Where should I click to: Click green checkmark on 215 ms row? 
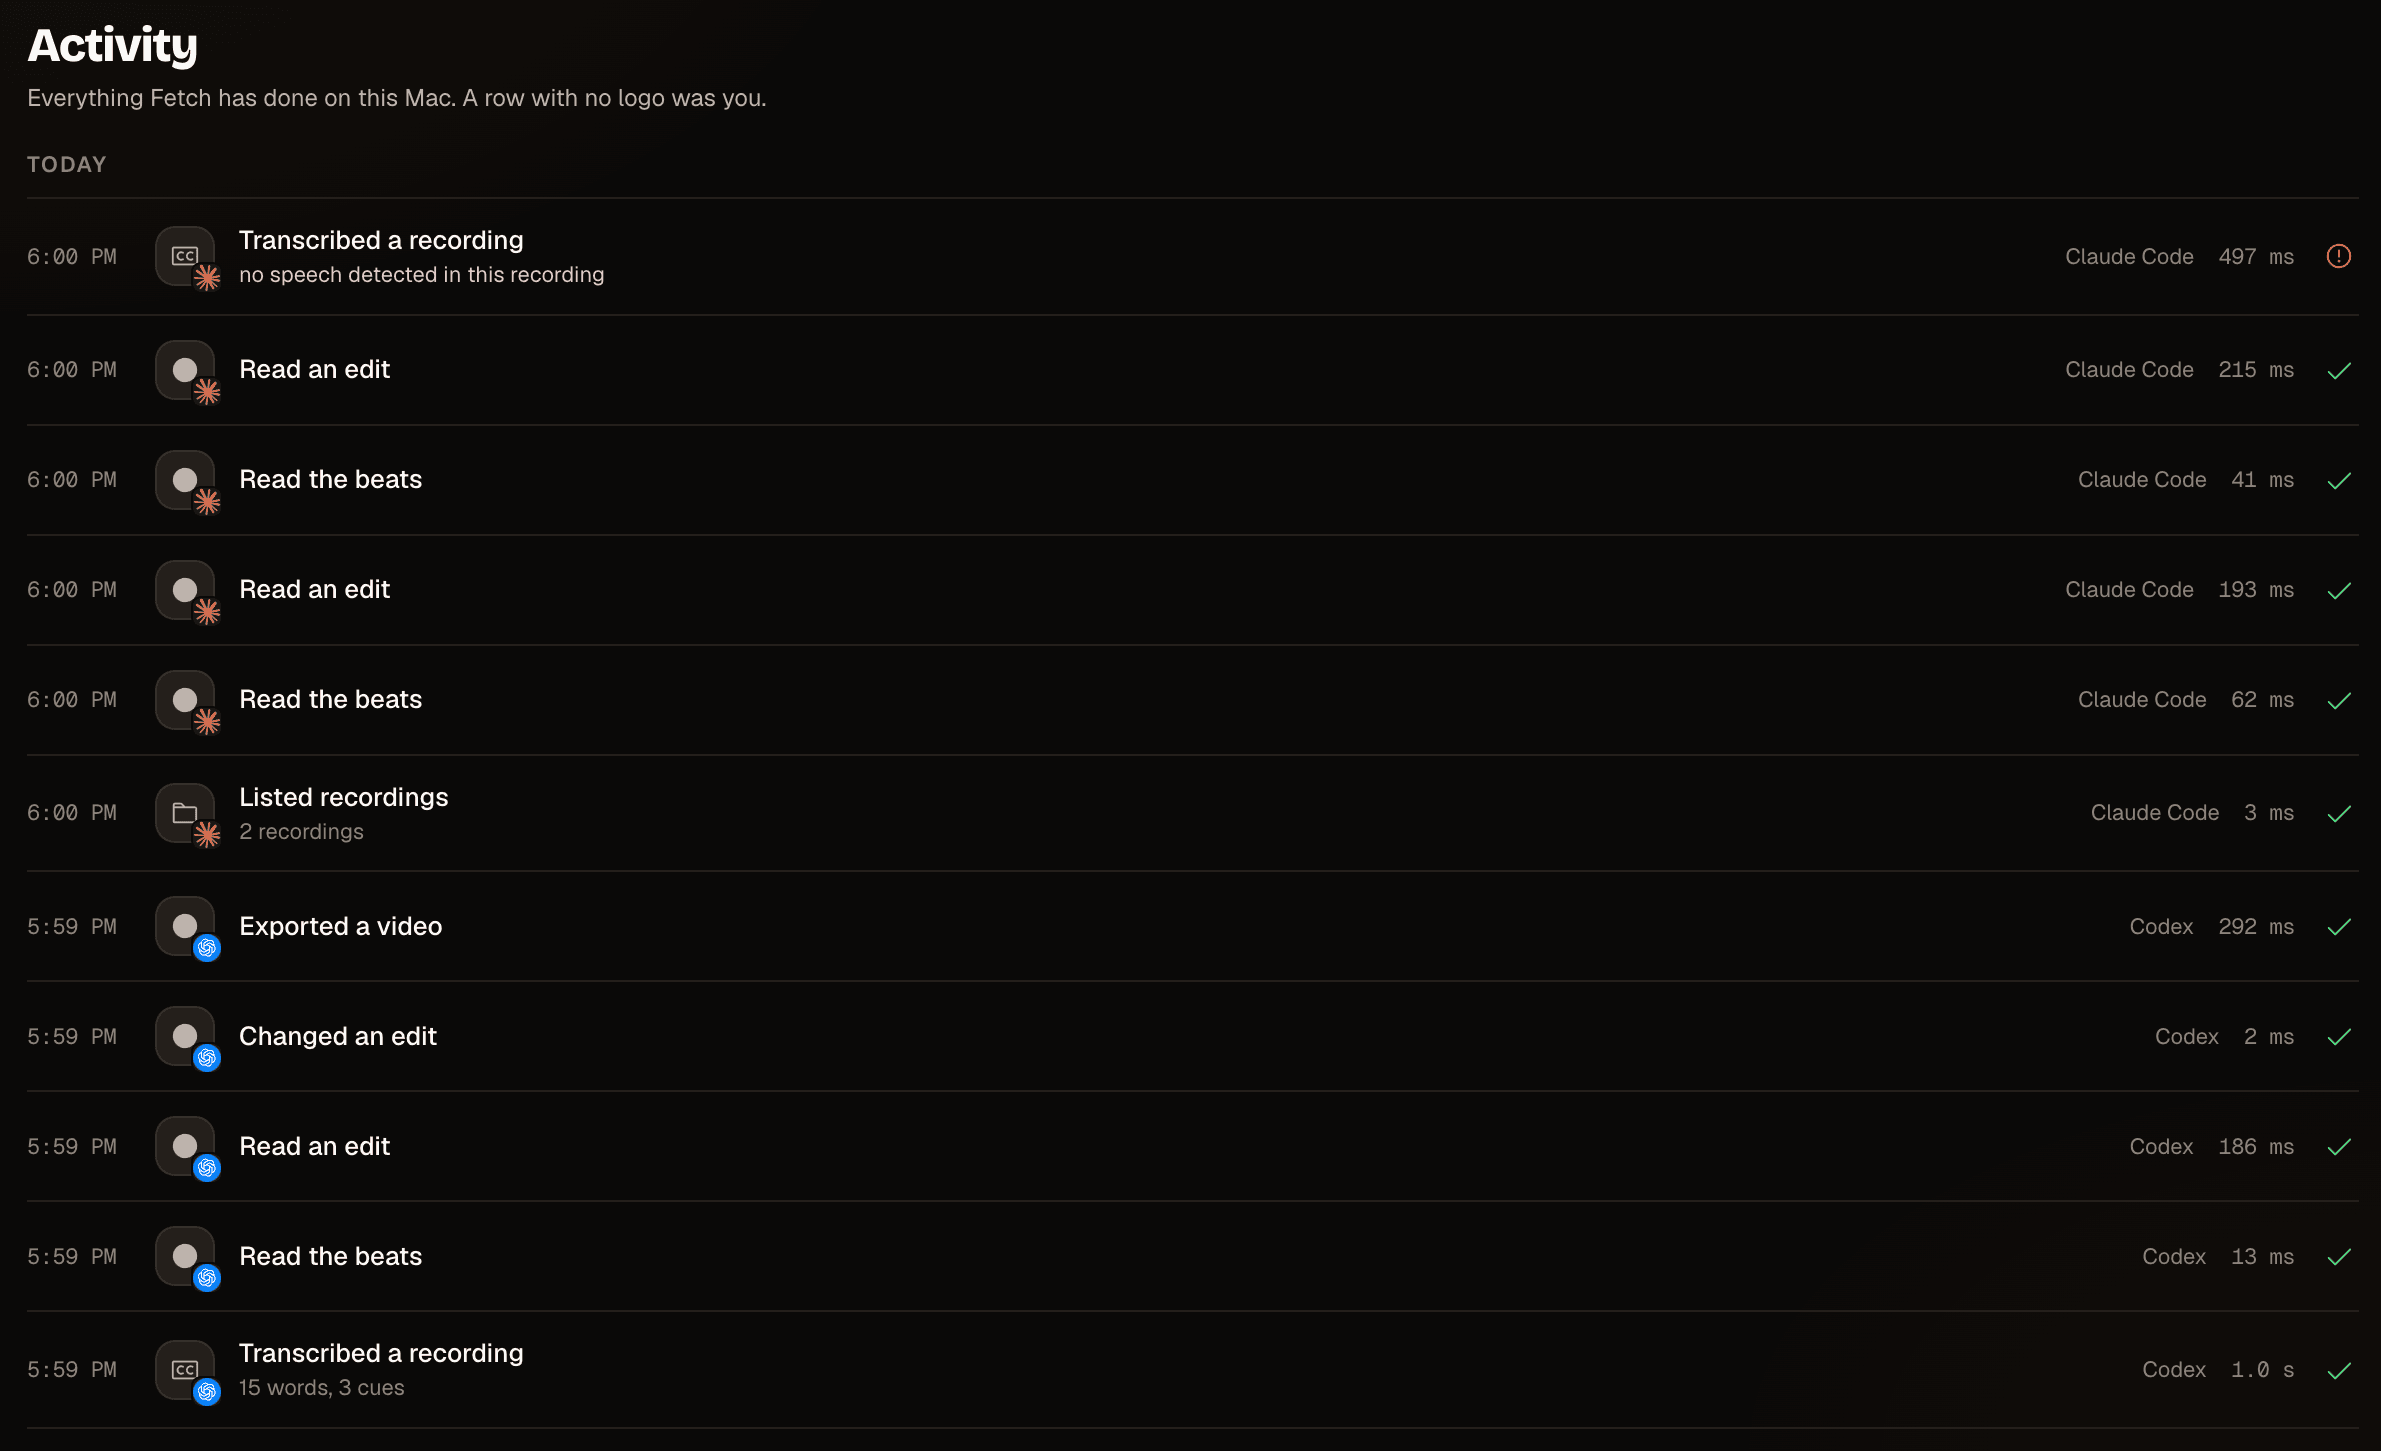2338,371
